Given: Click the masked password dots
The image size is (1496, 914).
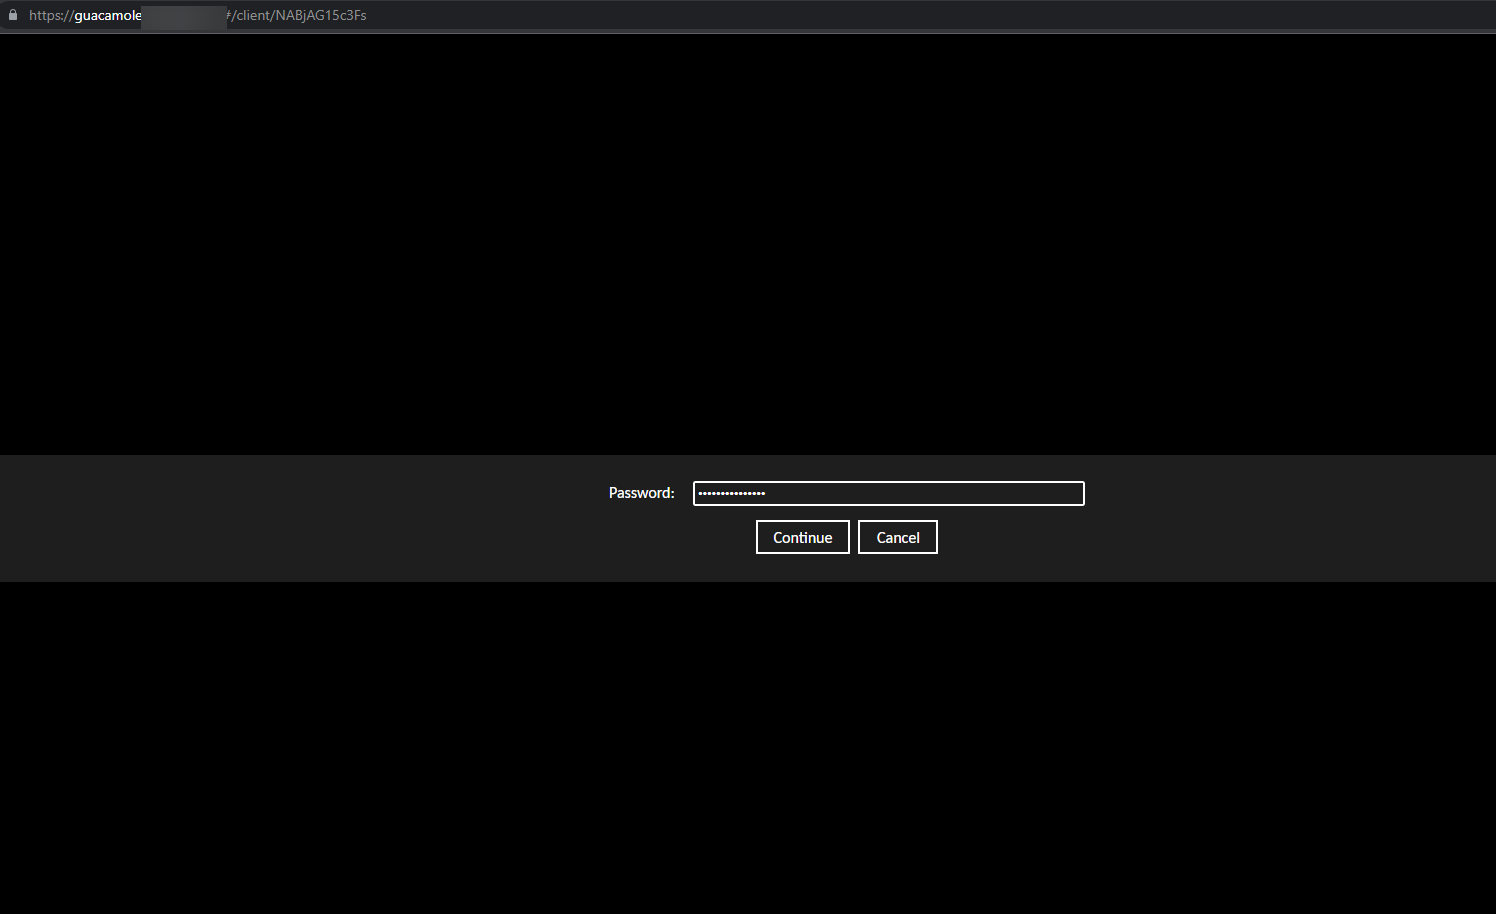Looking at the screenshot, I should 731,493.
